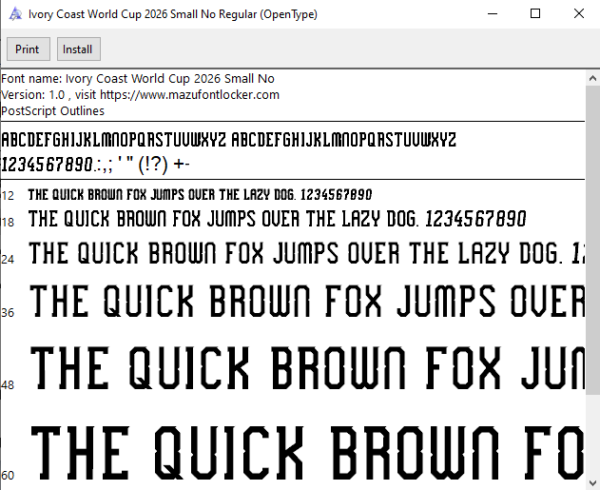
Task: Click the PostScript Outlines text
Action: tap(53, 111)
